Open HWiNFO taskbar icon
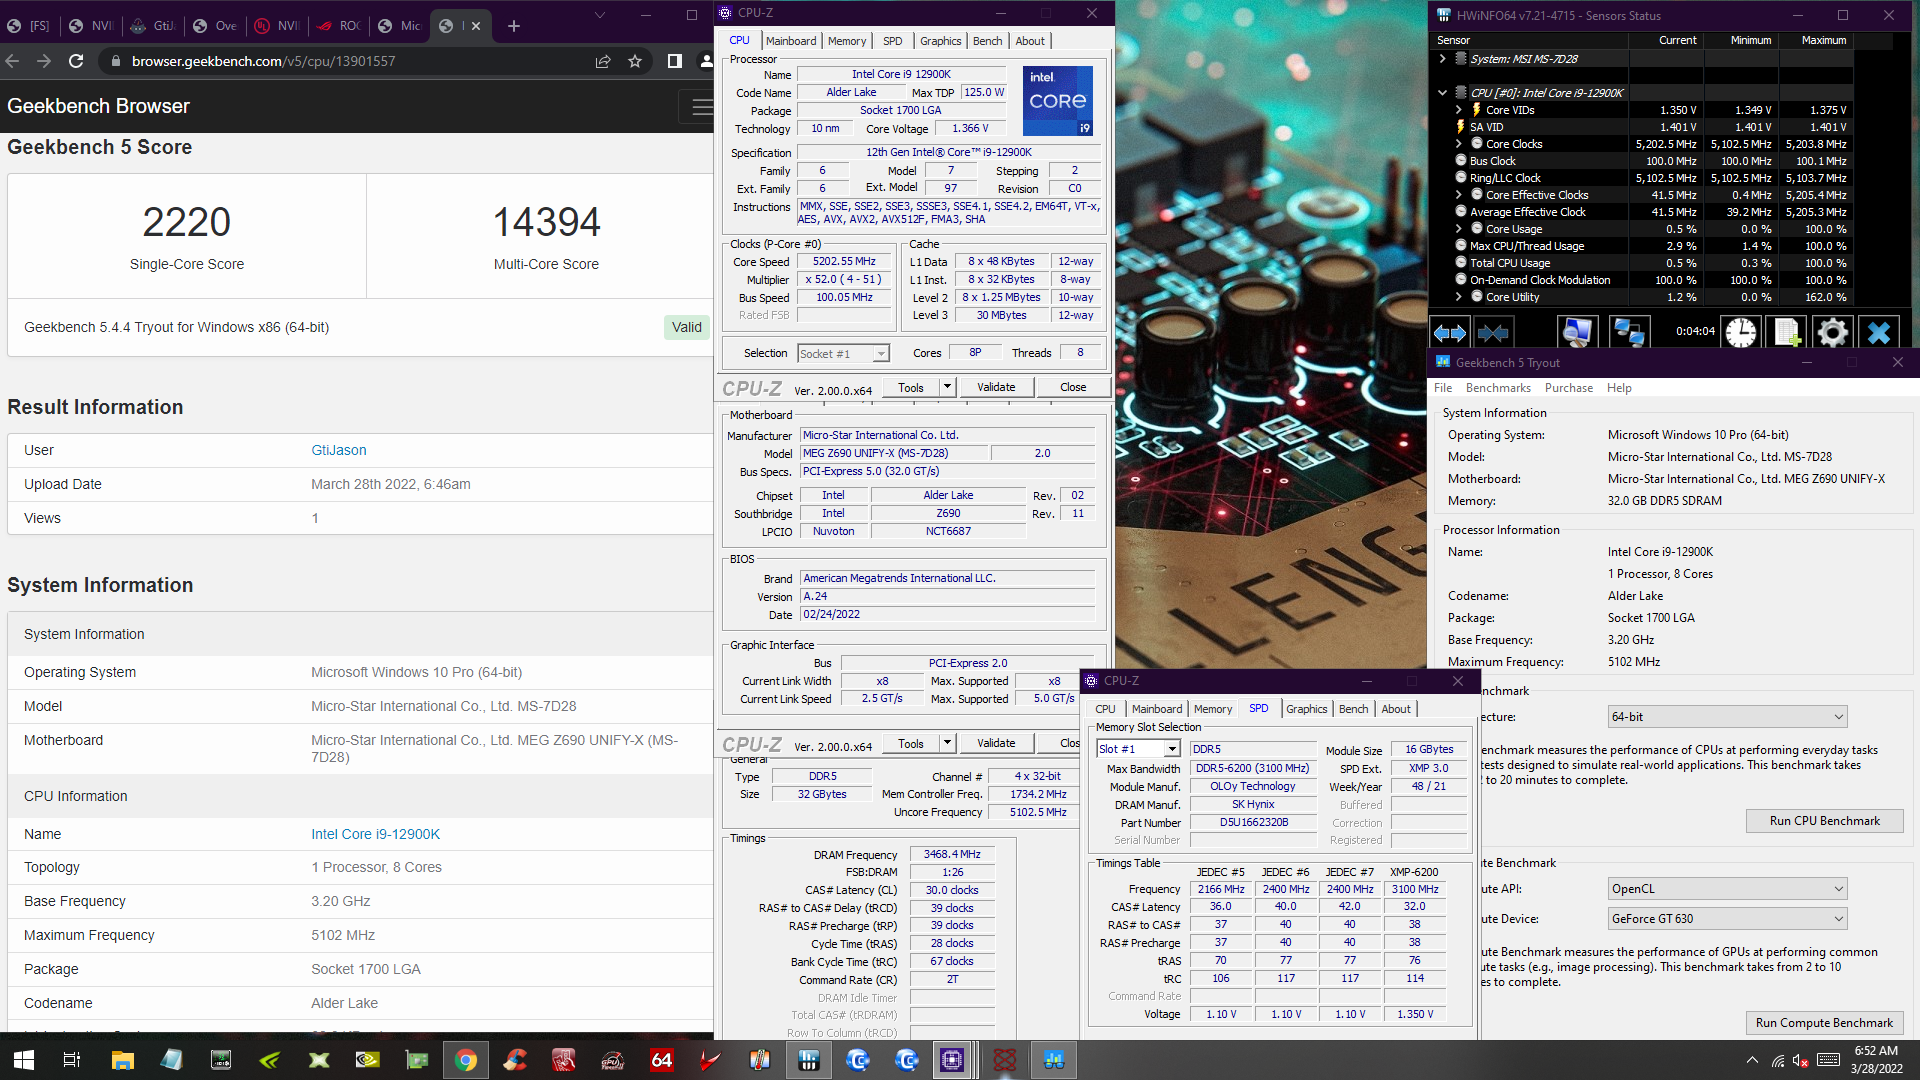Viewport: 1920px width, 1080px height. click(809, 1060)
